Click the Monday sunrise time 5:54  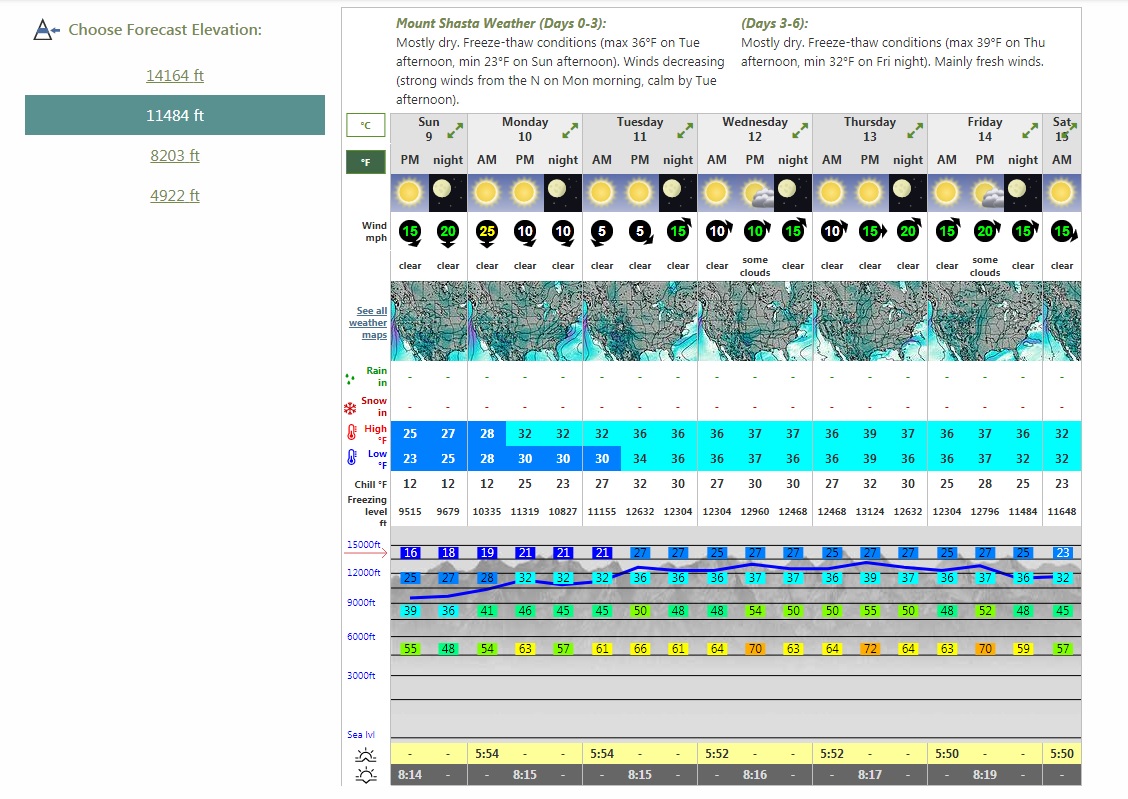[487, 754]
